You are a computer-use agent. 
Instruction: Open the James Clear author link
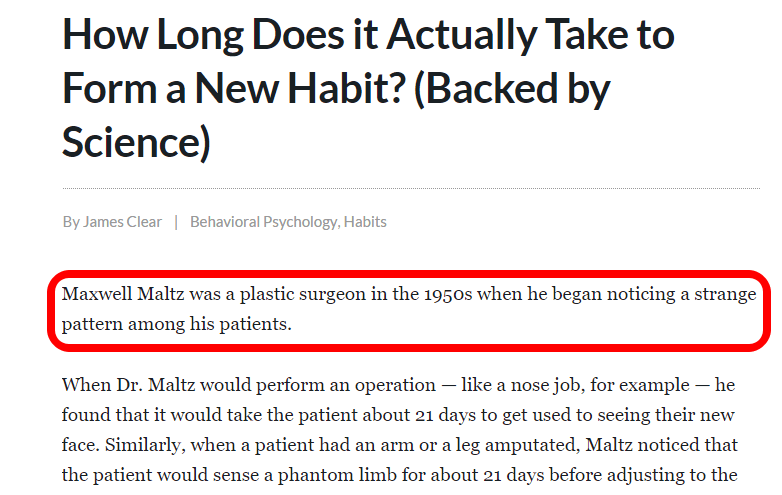coord(122,222)
